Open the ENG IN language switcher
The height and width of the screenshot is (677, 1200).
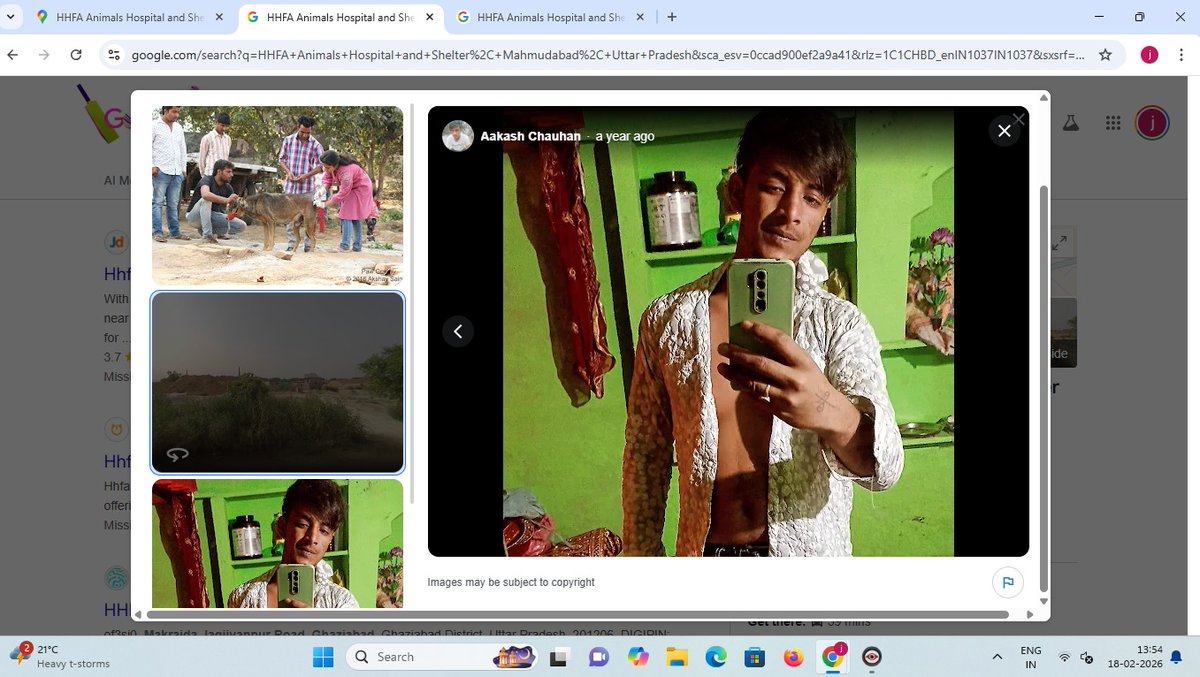tap(1031, 657)
